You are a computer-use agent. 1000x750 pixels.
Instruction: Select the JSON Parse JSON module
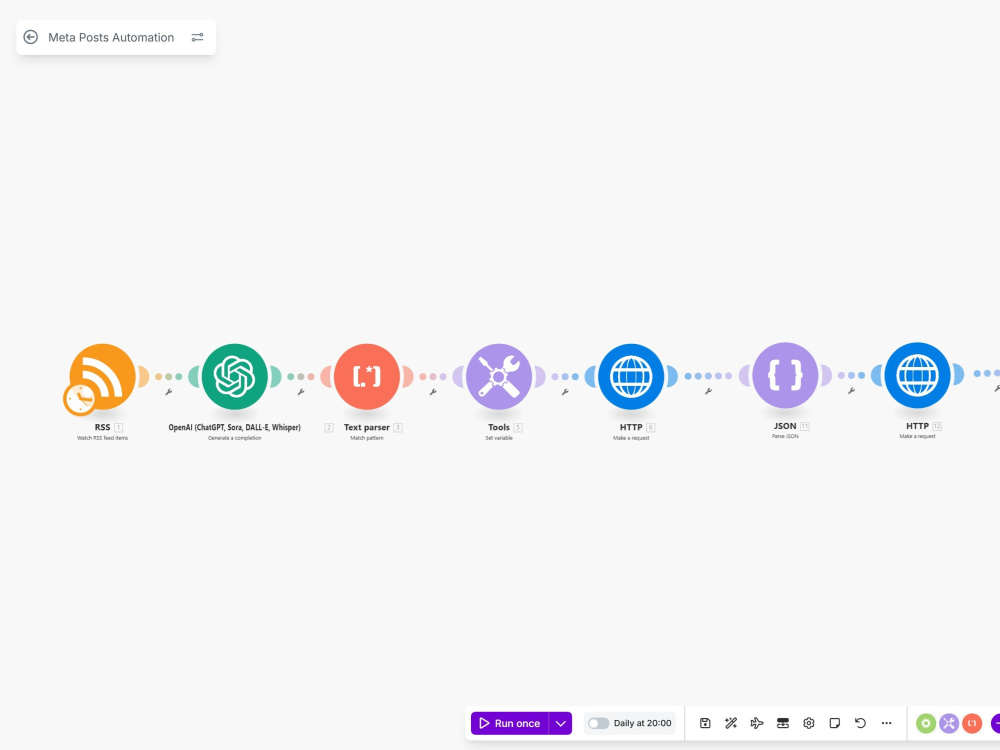pos(786,376)
